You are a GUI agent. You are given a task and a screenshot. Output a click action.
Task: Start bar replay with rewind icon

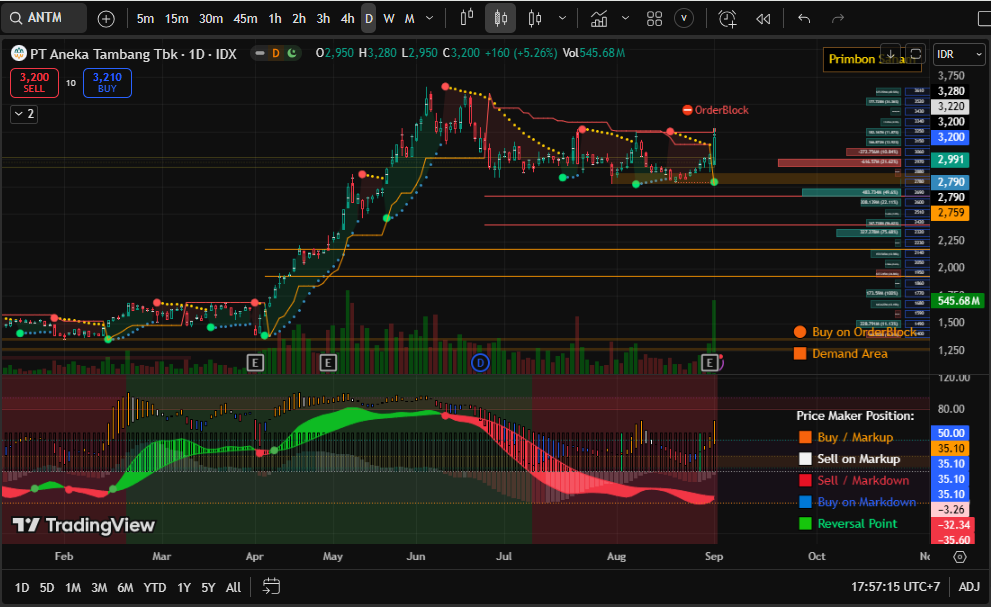763,19
